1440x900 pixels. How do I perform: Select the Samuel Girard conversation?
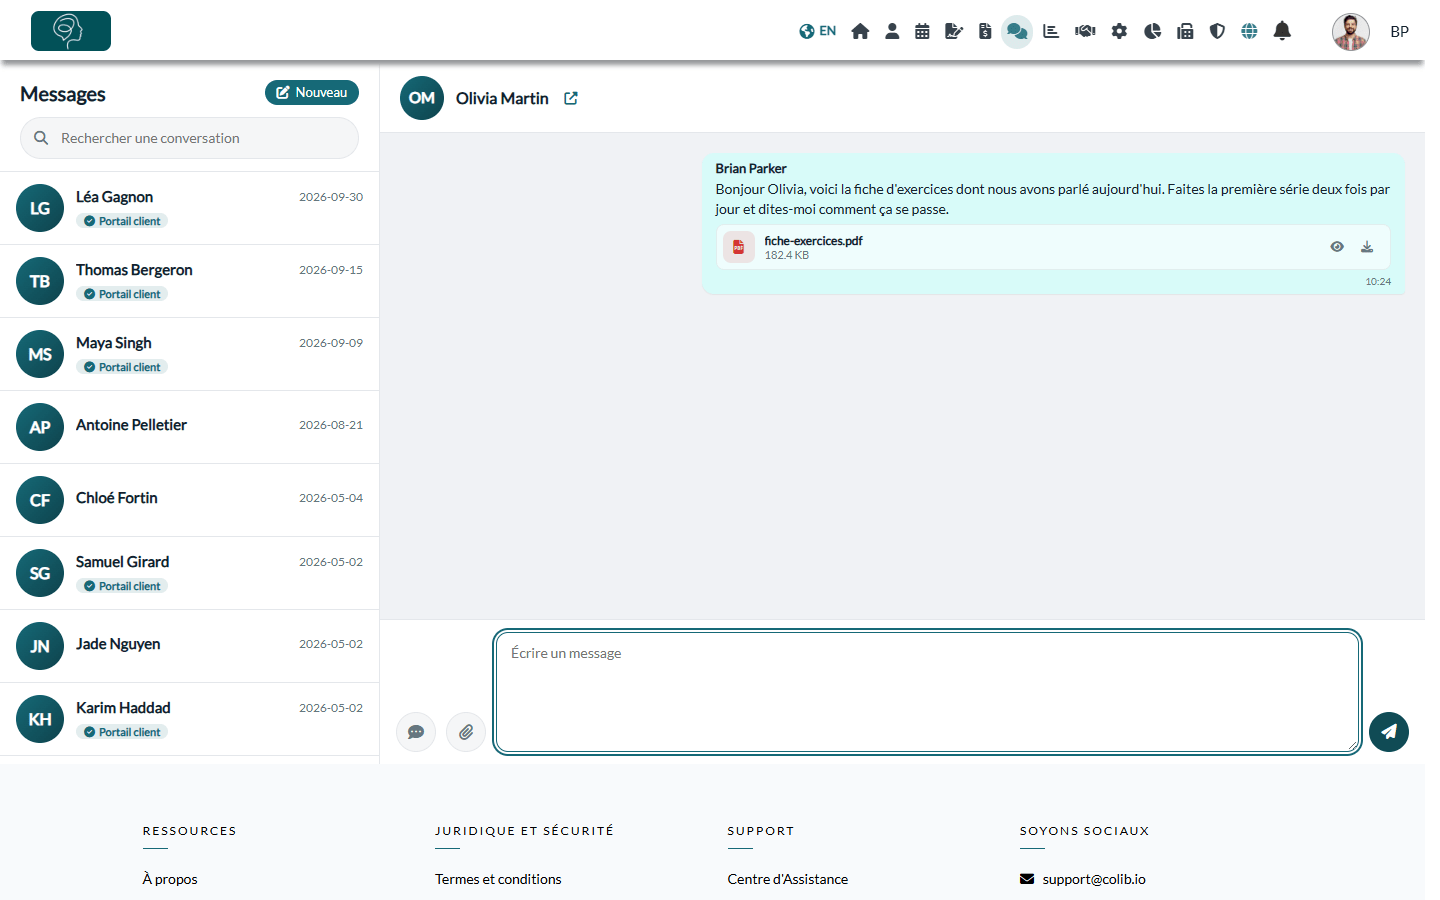[189, 573]
